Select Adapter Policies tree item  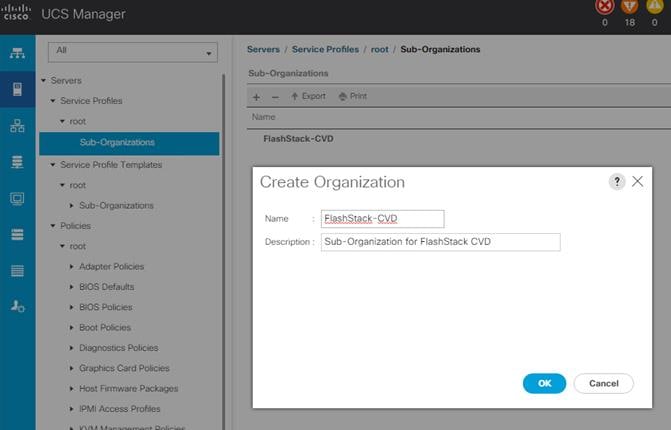[111, 267]
